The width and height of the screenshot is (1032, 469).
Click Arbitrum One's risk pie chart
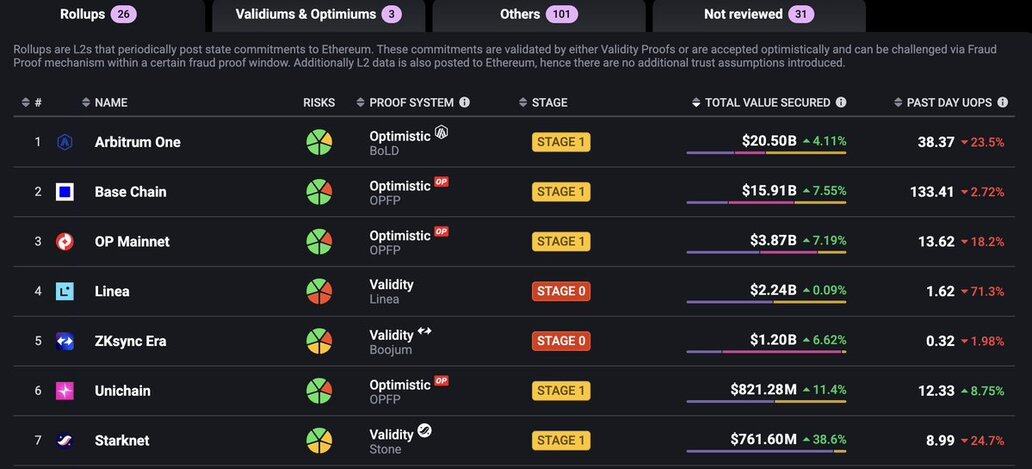[319, 142]
